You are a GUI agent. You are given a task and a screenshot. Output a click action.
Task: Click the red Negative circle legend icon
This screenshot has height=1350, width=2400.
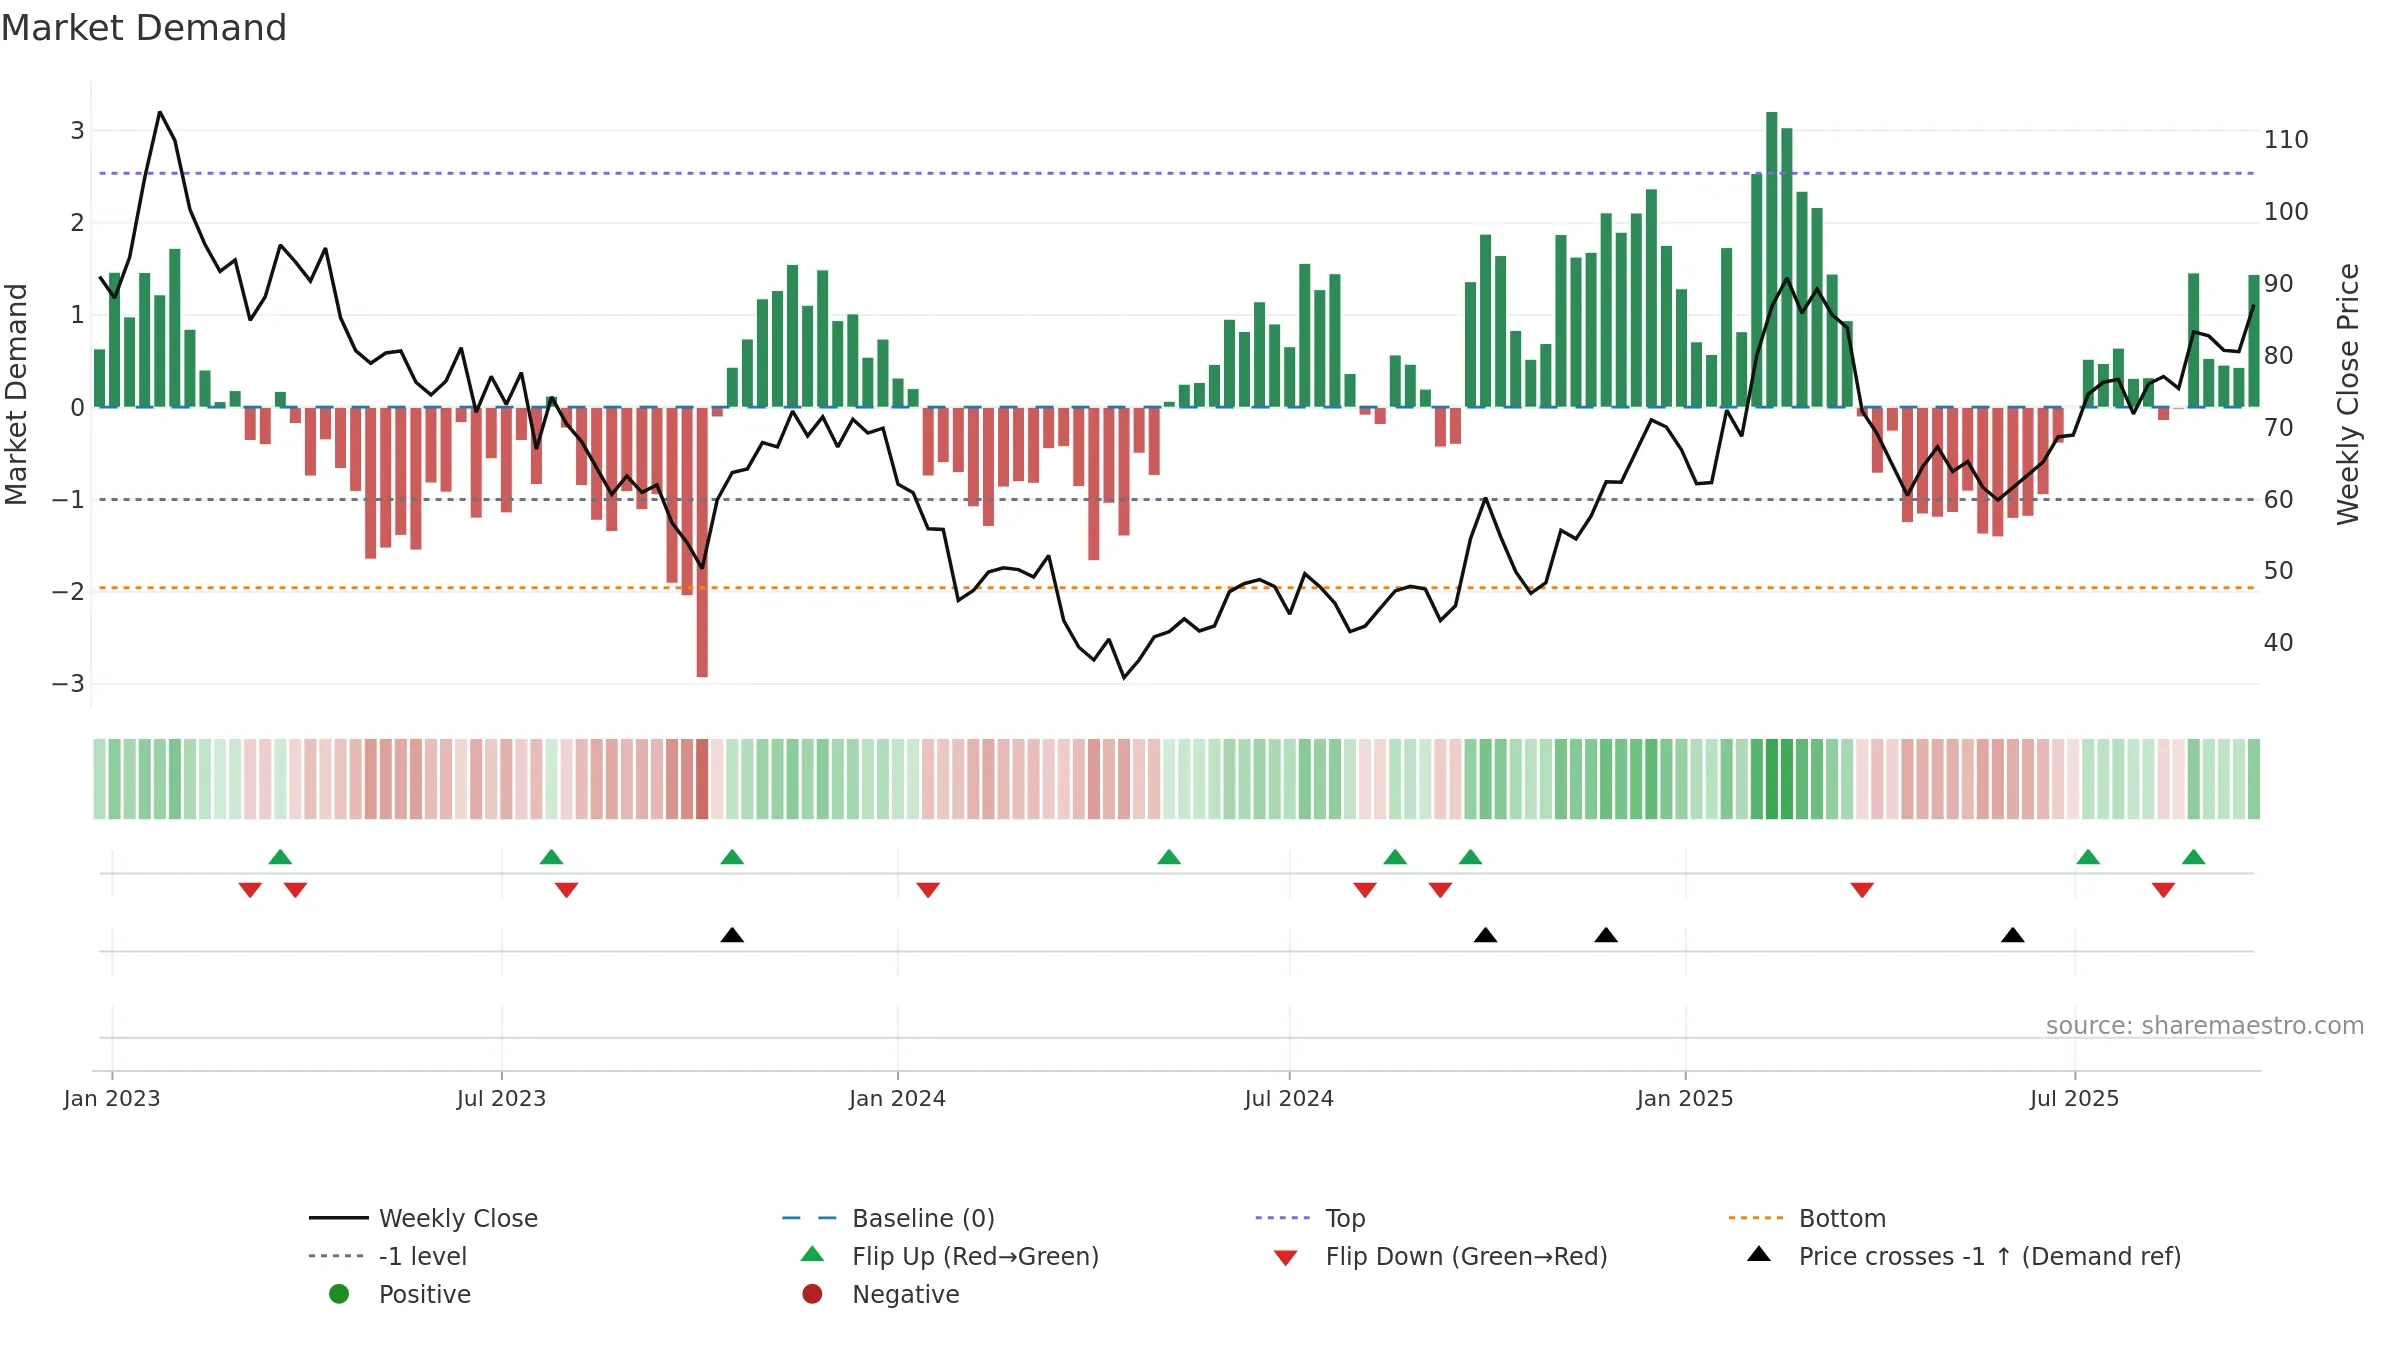[x=812, y=1294]
